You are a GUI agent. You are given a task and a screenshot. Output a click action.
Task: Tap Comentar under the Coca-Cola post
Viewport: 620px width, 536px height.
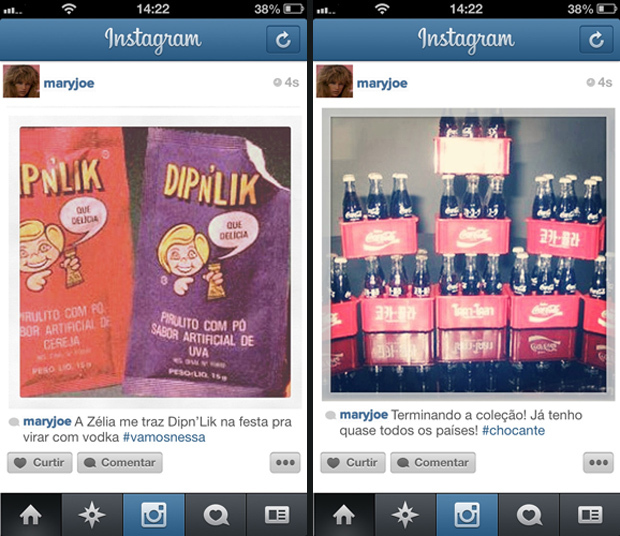433,462
